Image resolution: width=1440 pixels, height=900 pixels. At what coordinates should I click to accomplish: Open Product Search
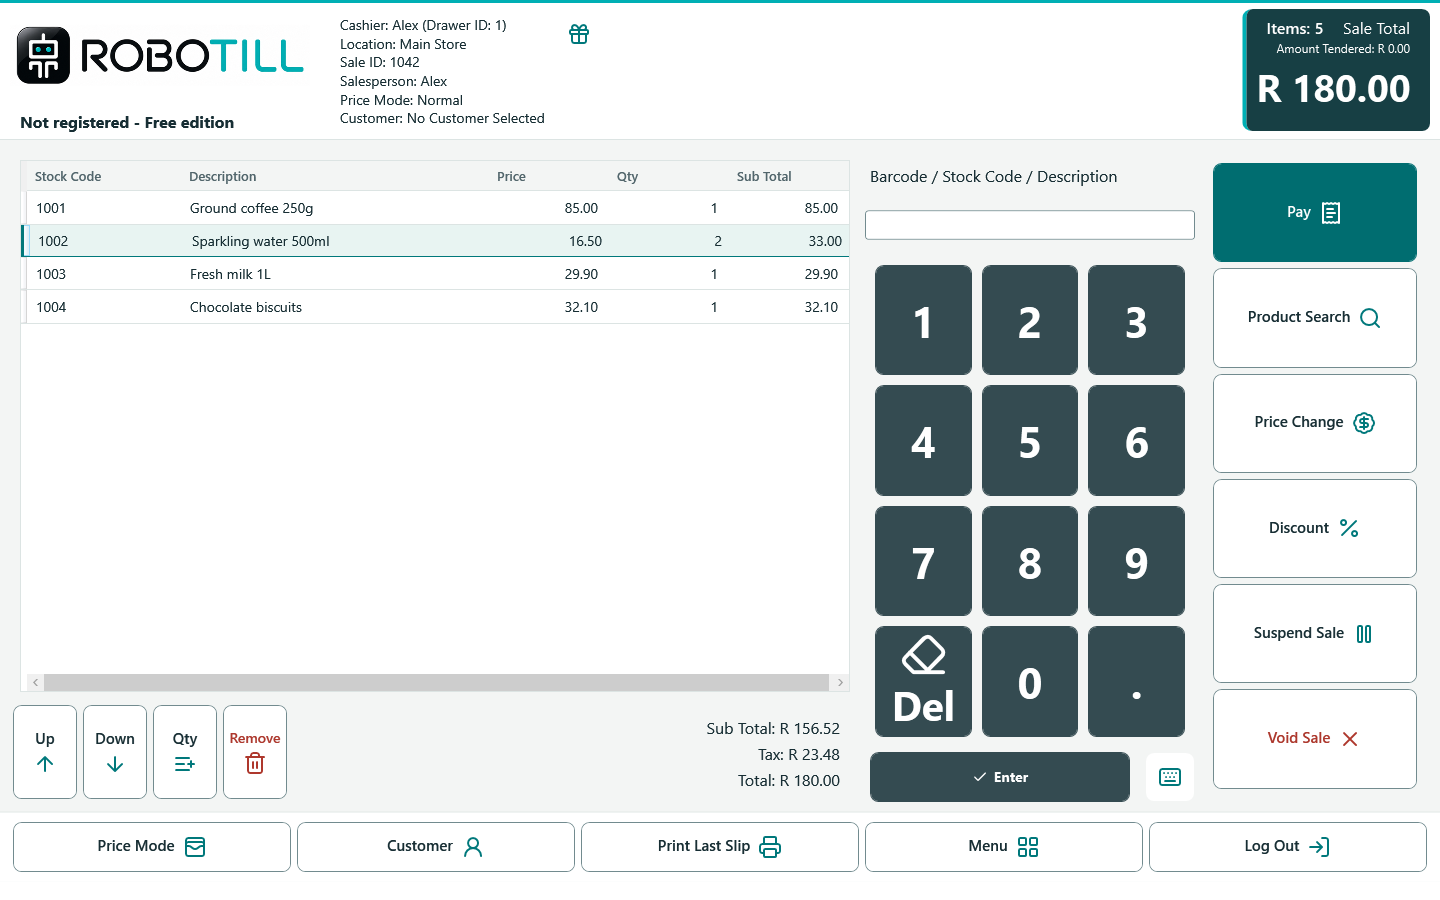[1315, 318]
